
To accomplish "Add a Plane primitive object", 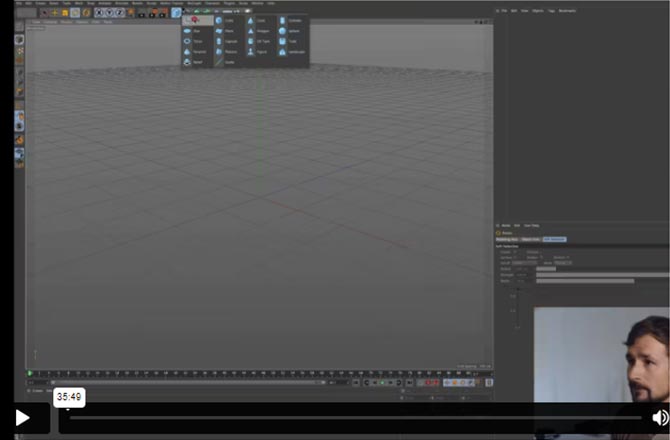I will coord(224,31).
